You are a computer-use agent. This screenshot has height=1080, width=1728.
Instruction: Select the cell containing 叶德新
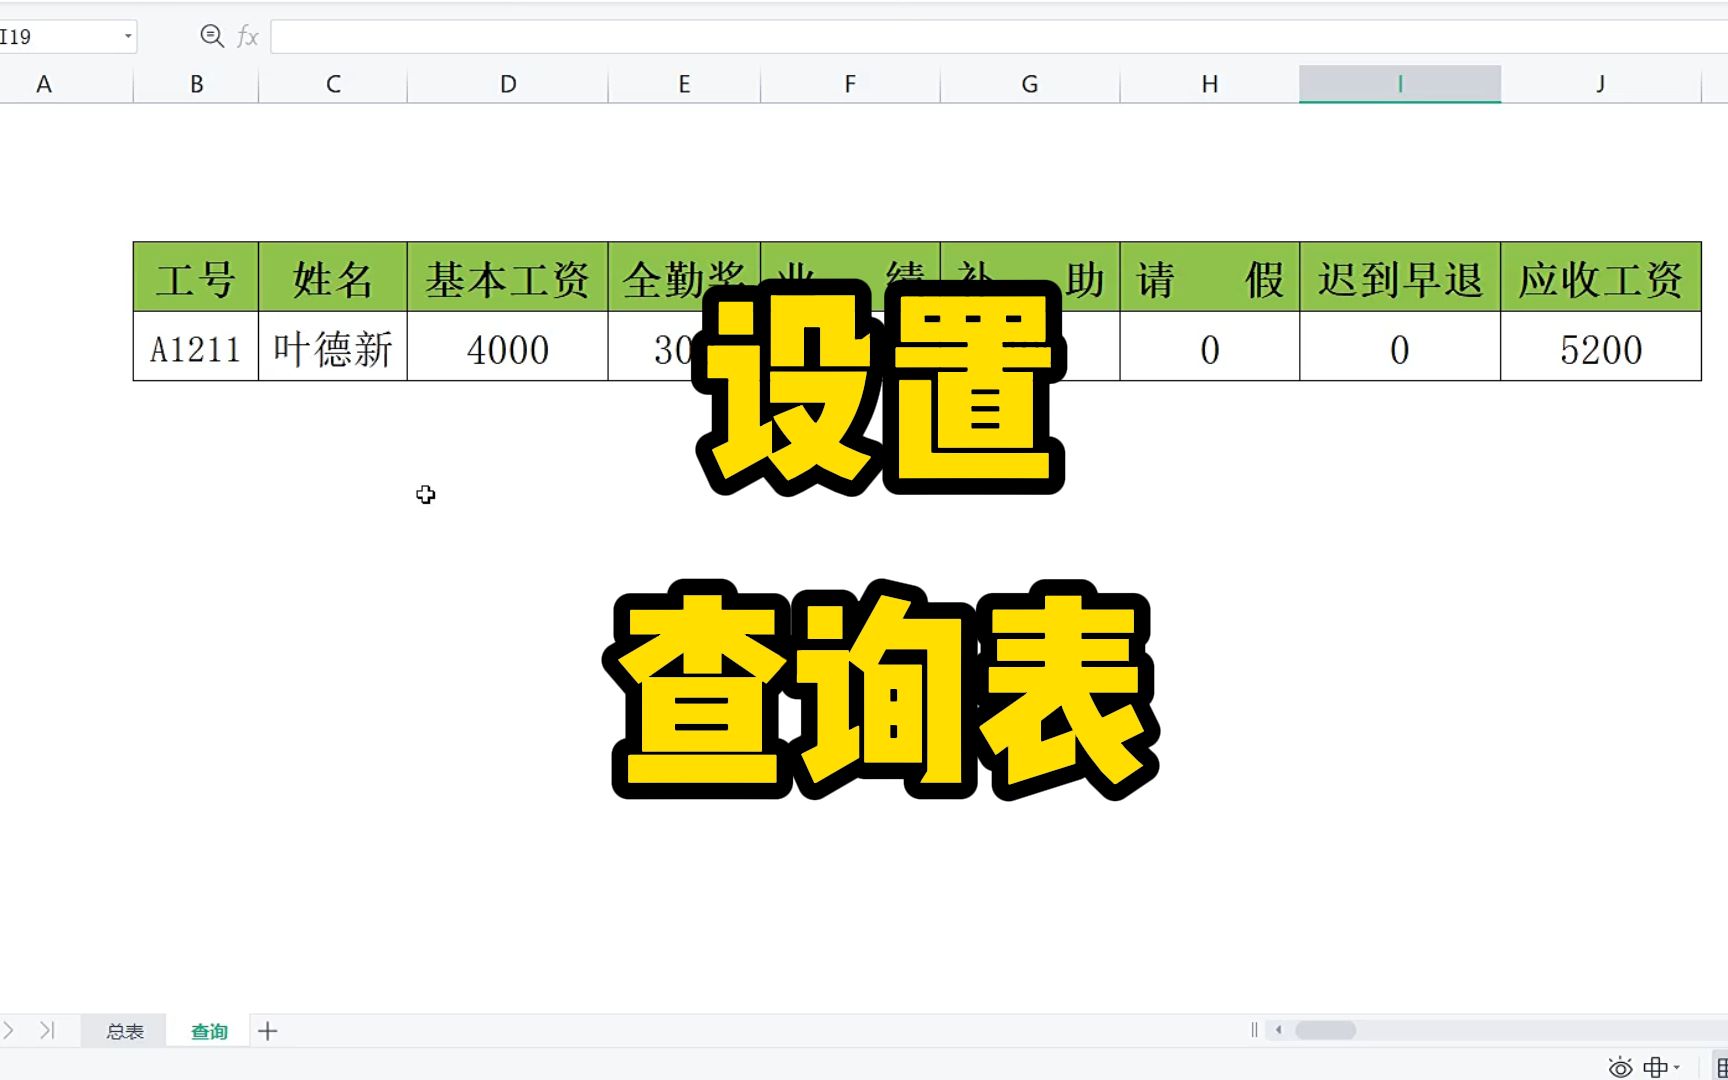[333, 347]
